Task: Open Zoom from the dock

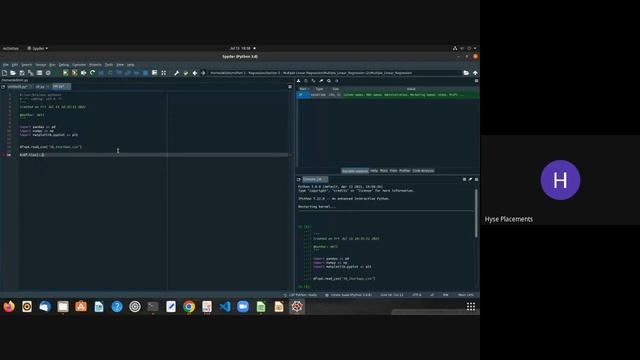Action: (x=243, y=307)
